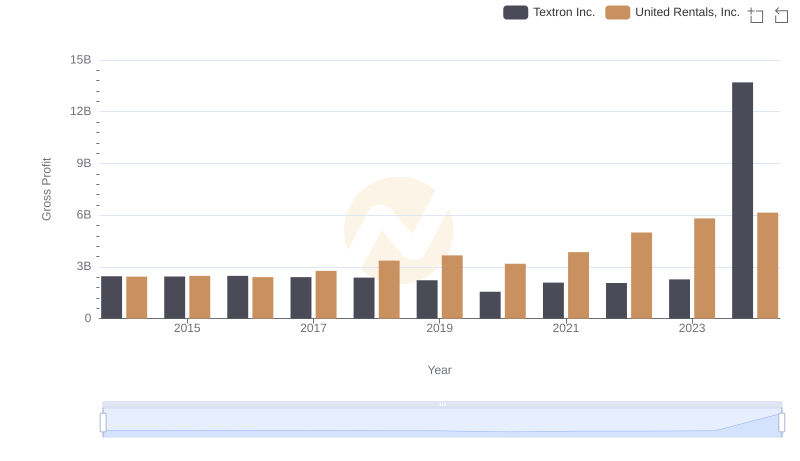
Task: Click the Textron bar for 2023
Action: tap(680, 299)
